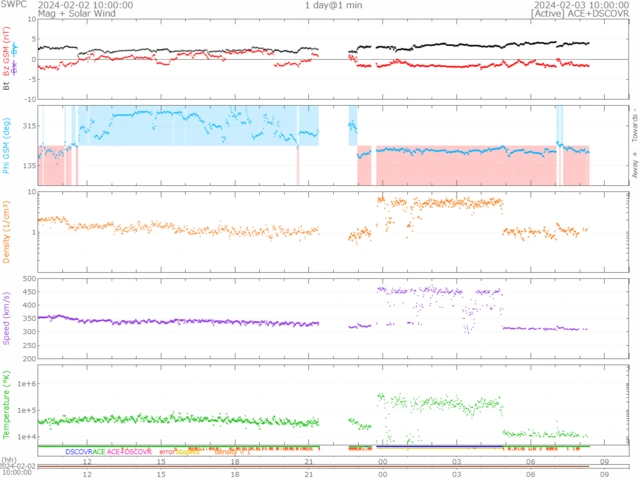Click the ACE legend entry at the bottom
The width and height of the screenshot is (640, 478).
tap(103, 452)
